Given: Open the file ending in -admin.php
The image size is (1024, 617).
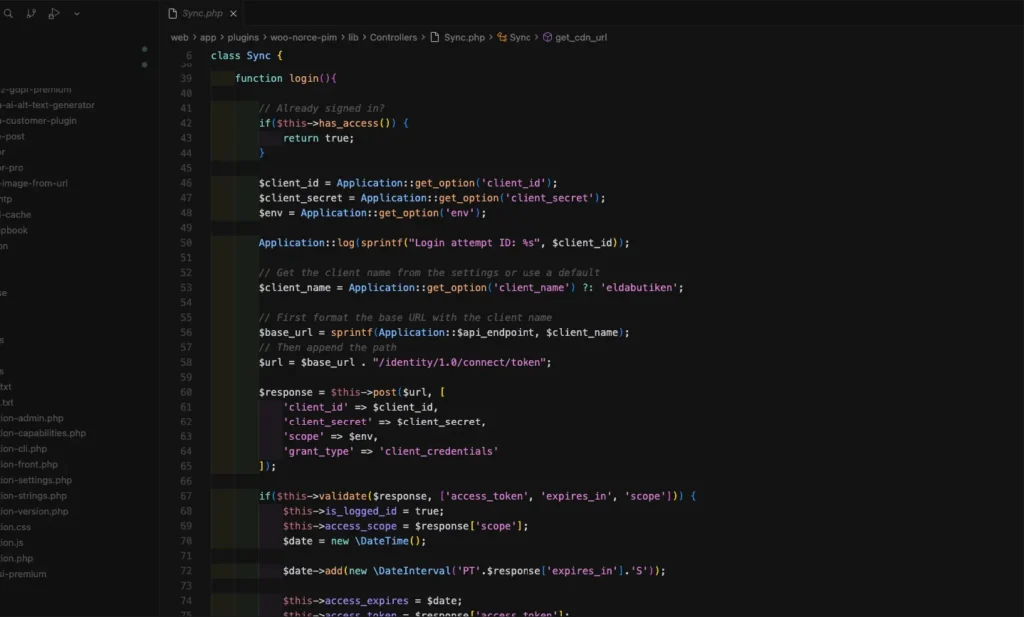Looking at the screenshot, I should pos(31,418).
